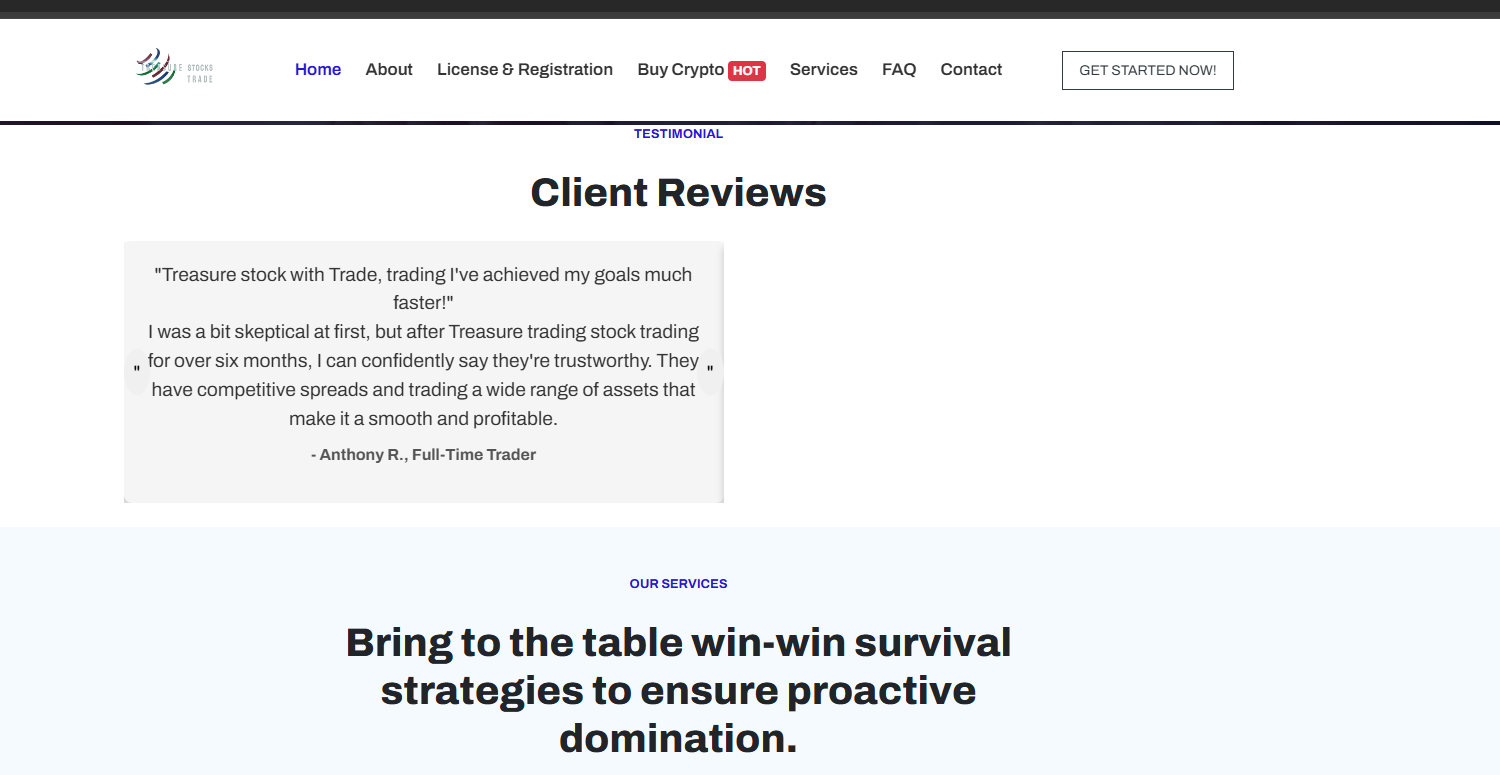This screenshot has height=775, width=1500.
Task: Click the OUR SERVICES section label
Action: pyautogui.click(x=678, y=584)
